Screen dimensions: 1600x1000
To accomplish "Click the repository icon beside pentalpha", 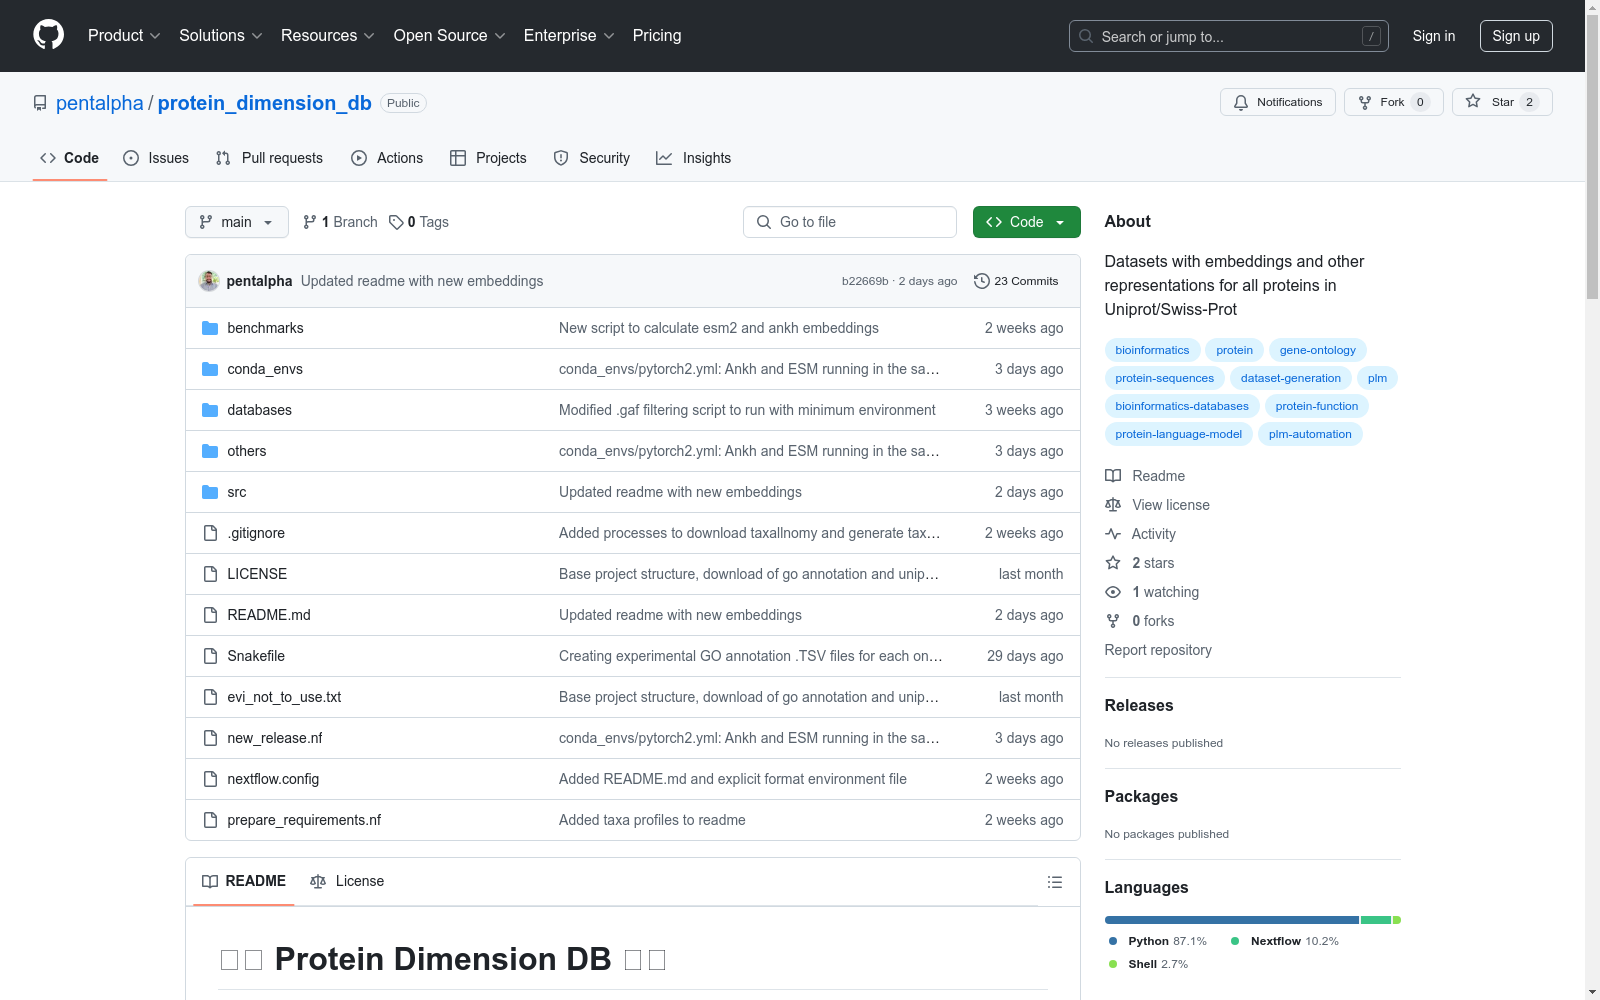I will tap(40, 103).
